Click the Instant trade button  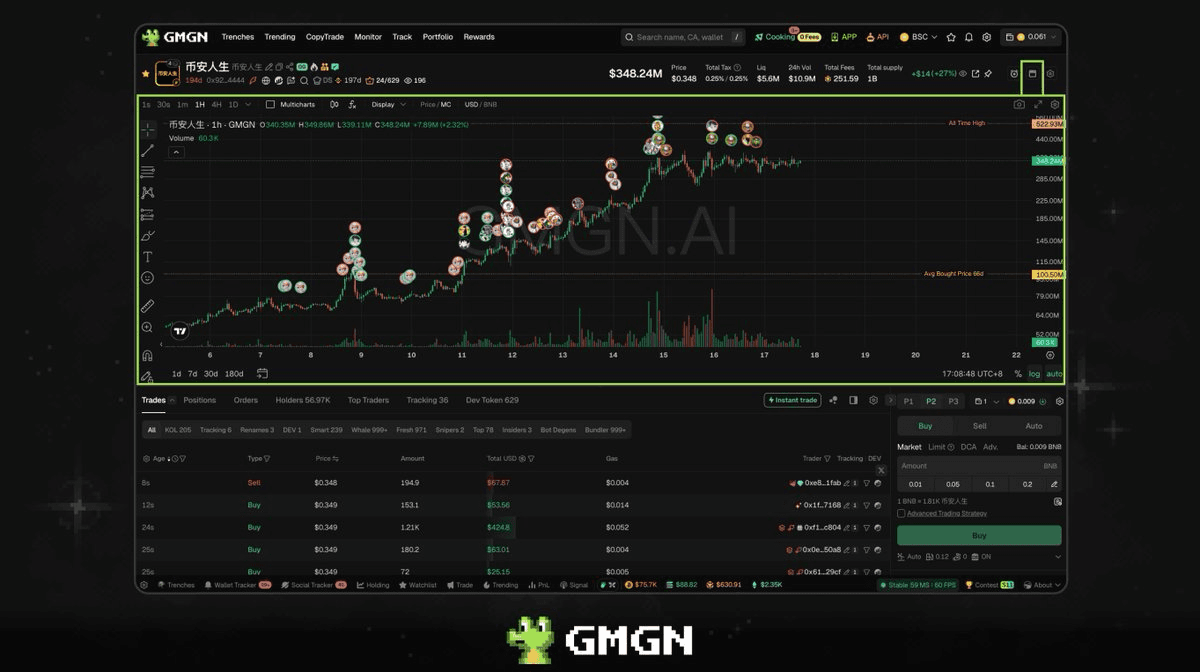[x=792, y=400]
